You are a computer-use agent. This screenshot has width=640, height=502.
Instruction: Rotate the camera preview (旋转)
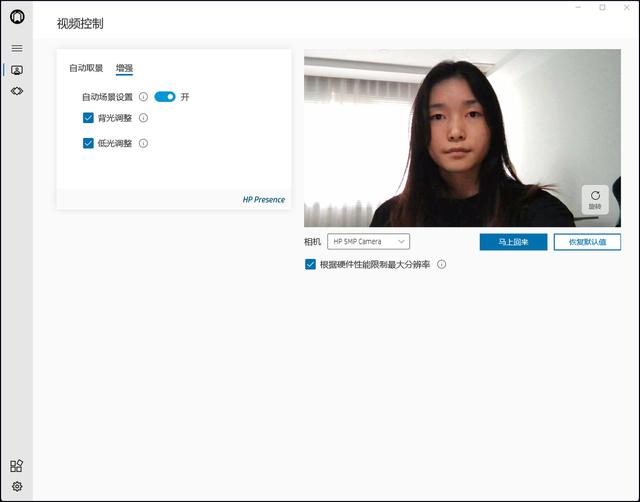tap(595, 200)
